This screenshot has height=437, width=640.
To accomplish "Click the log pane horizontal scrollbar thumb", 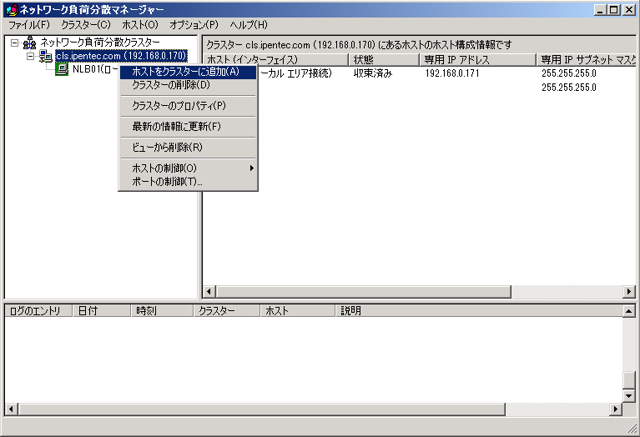I will tap(262, 409).
